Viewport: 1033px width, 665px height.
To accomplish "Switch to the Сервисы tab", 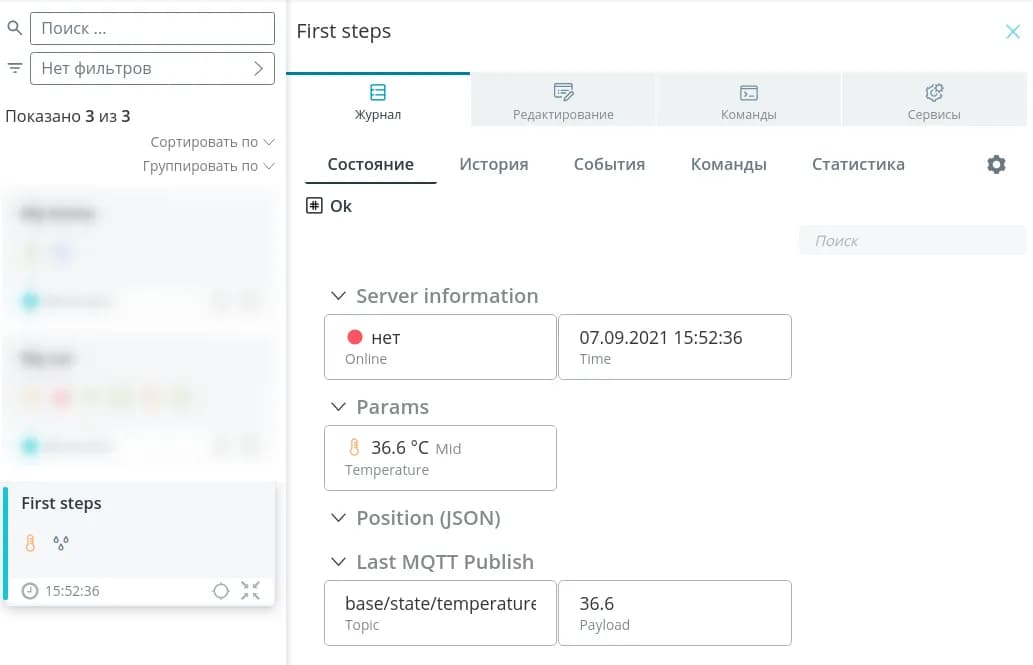I will (934, 101).
